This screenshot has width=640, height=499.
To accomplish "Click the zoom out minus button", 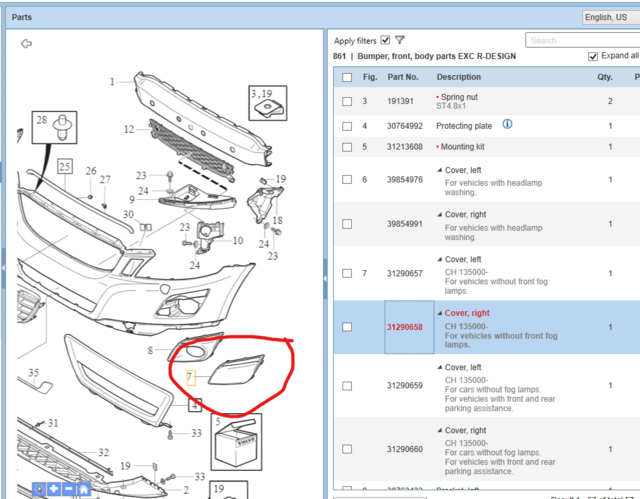I will tap(69, 489).
